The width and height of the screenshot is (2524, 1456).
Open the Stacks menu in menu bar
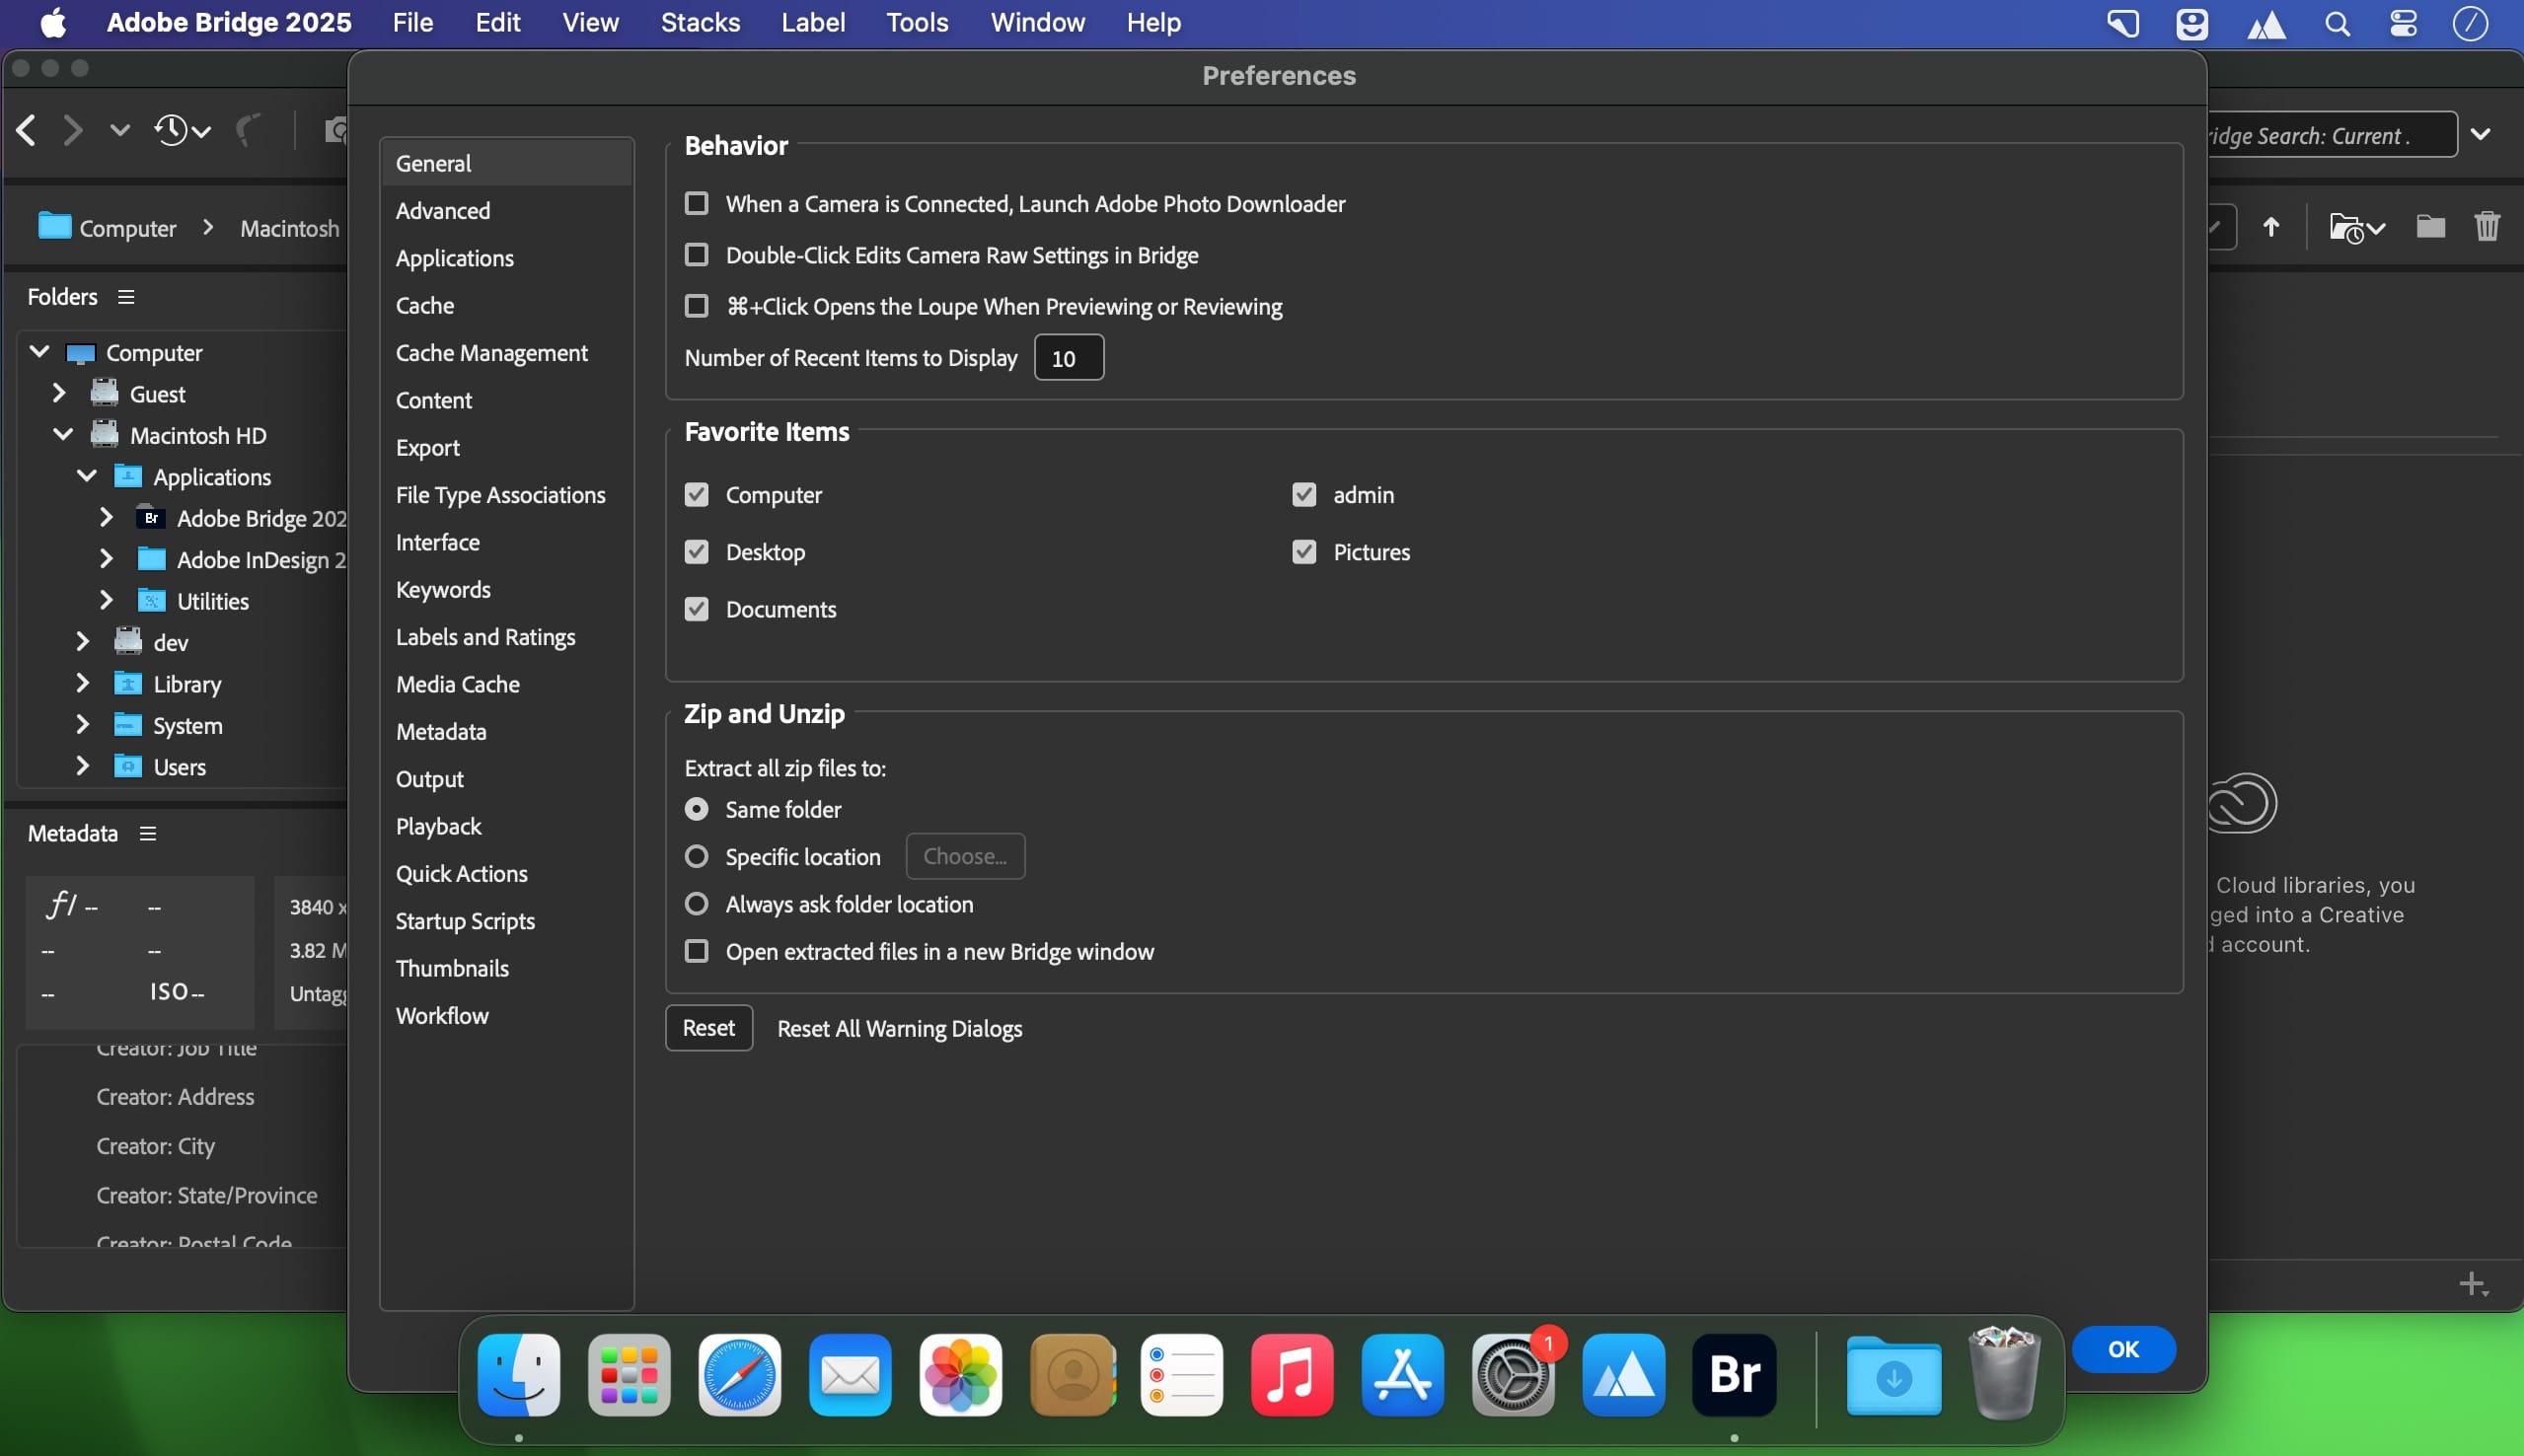tap(700, 23)
